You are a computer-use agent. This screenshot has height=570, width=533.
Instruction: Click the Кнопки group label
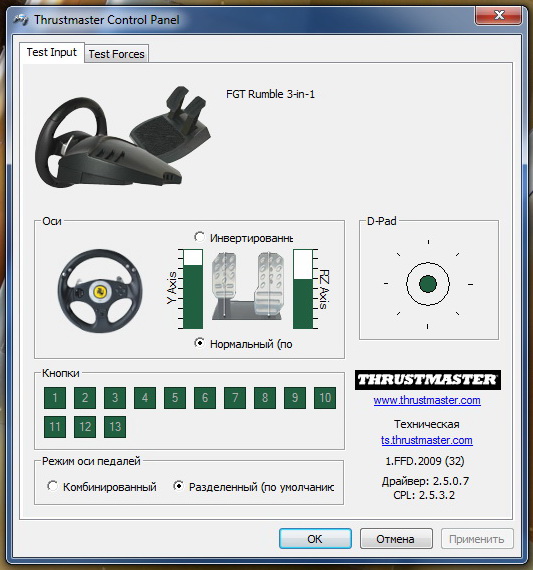tap(61, 373)
